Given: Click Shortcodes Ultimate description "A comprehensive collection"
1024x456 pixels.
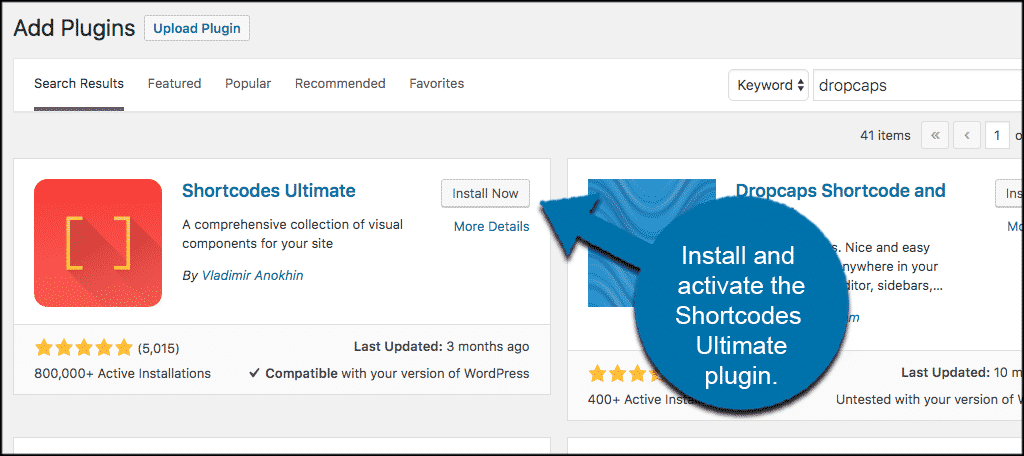Looking at the screenshot, I should coord(293,234).
